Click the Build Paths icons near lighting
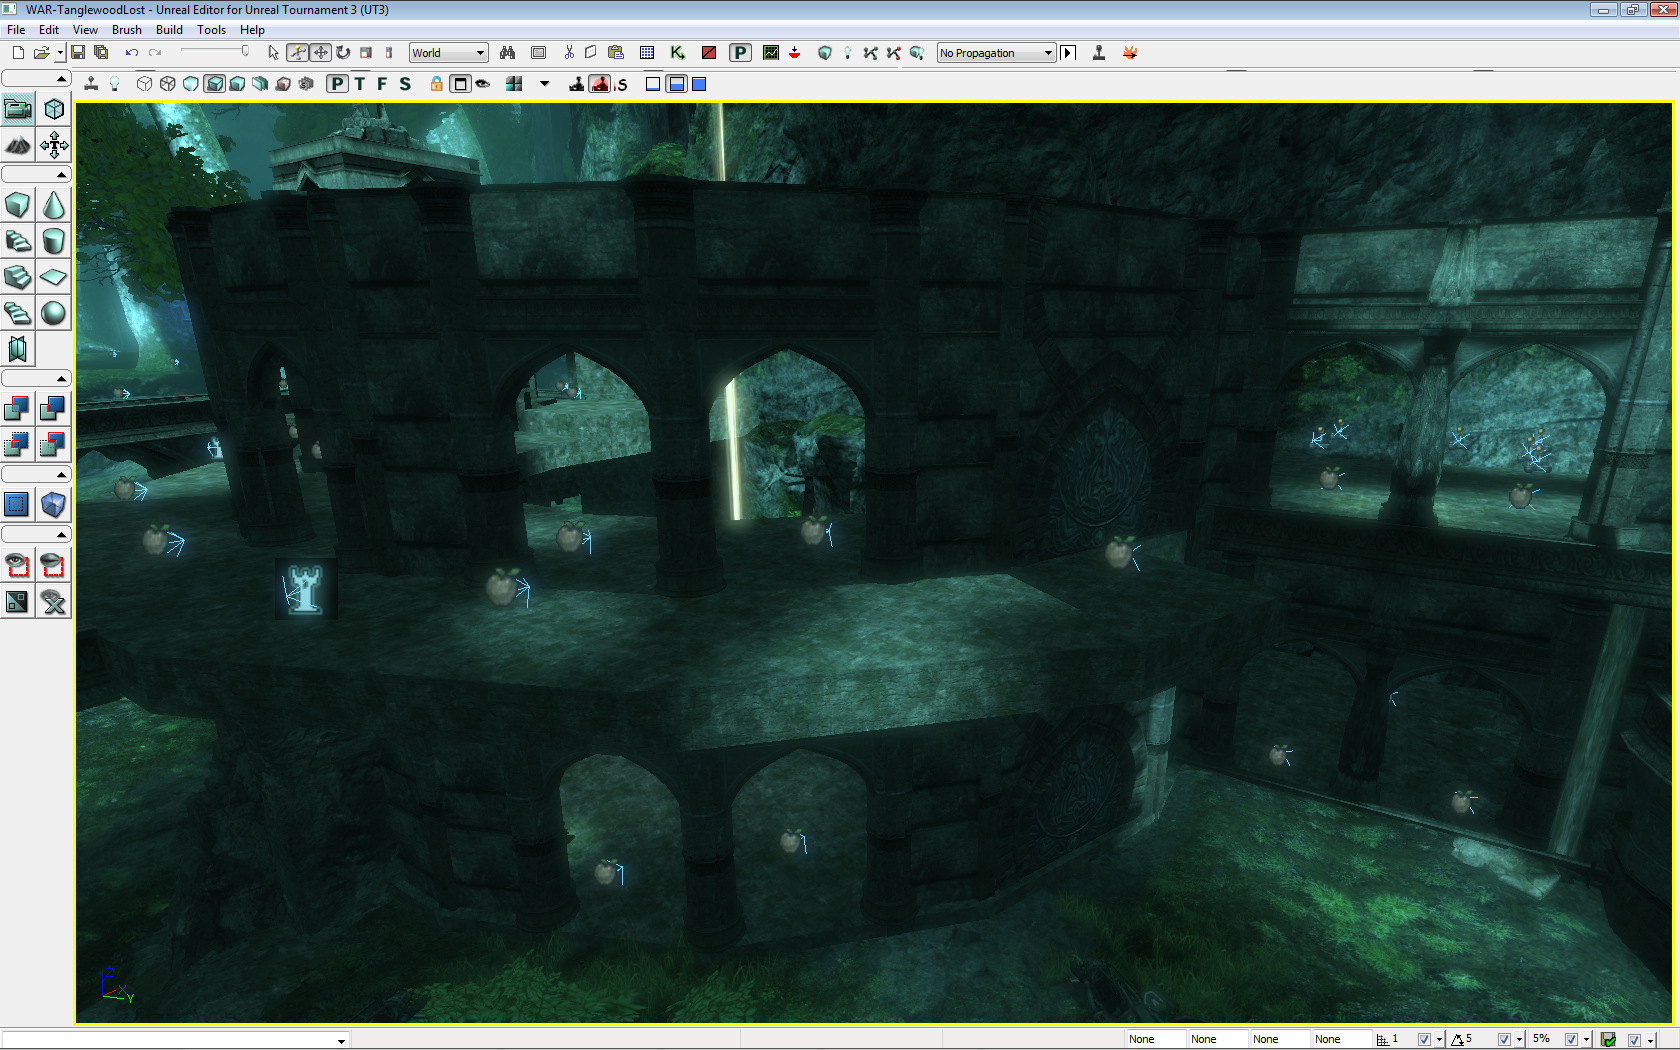 pyautogui.click(x=870, y=53)
